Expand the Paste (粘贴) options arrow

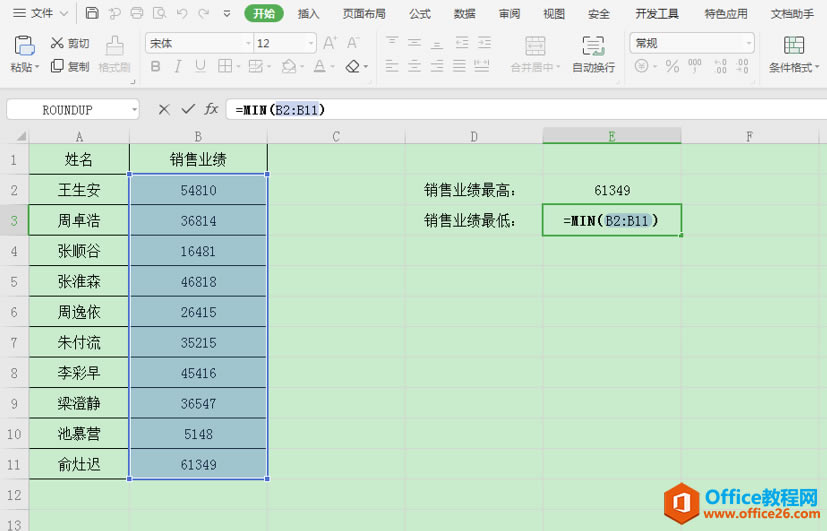pyautogui.click(x=37, y=68)
